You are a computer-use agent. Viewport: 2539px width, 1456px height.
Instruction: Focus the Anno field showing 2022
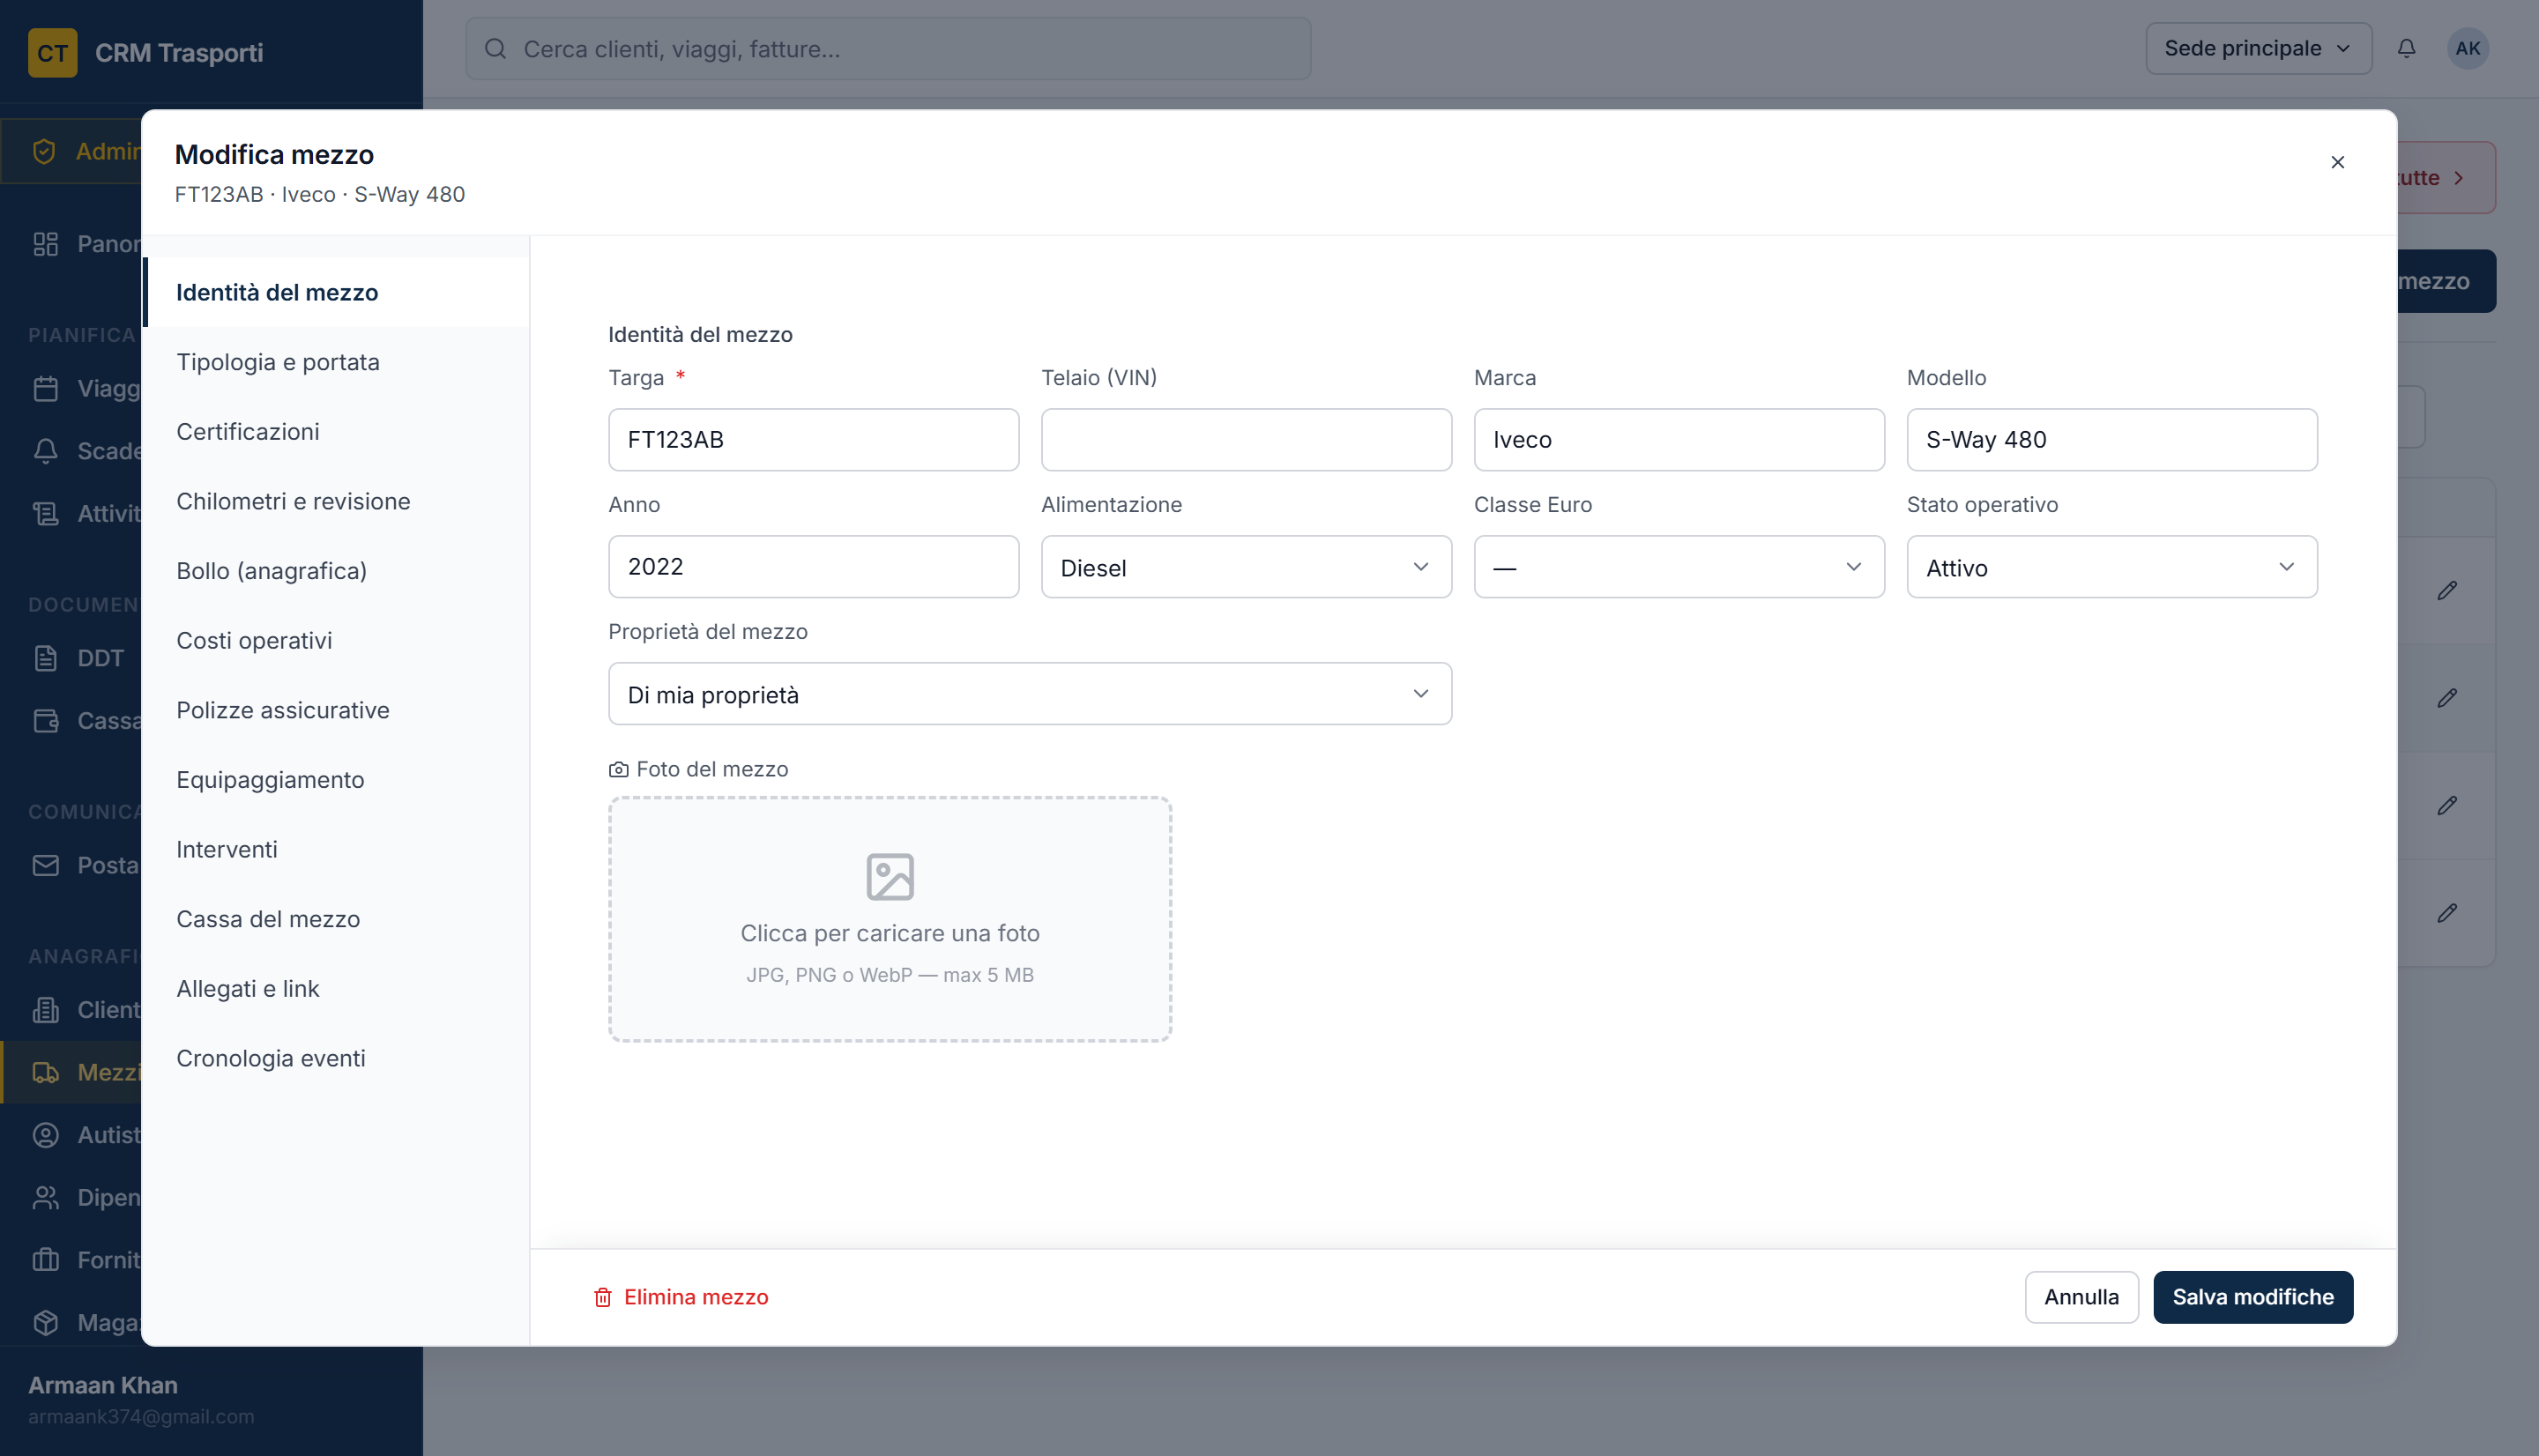[x=813, y=567]
